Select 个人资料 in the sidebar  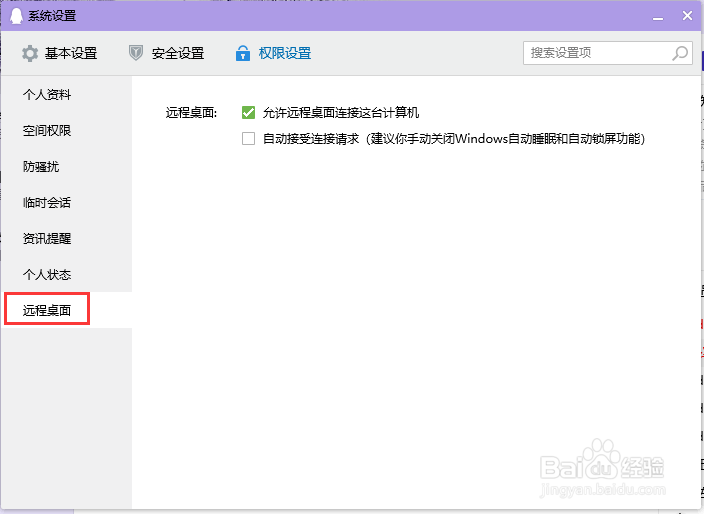(67, 94)
